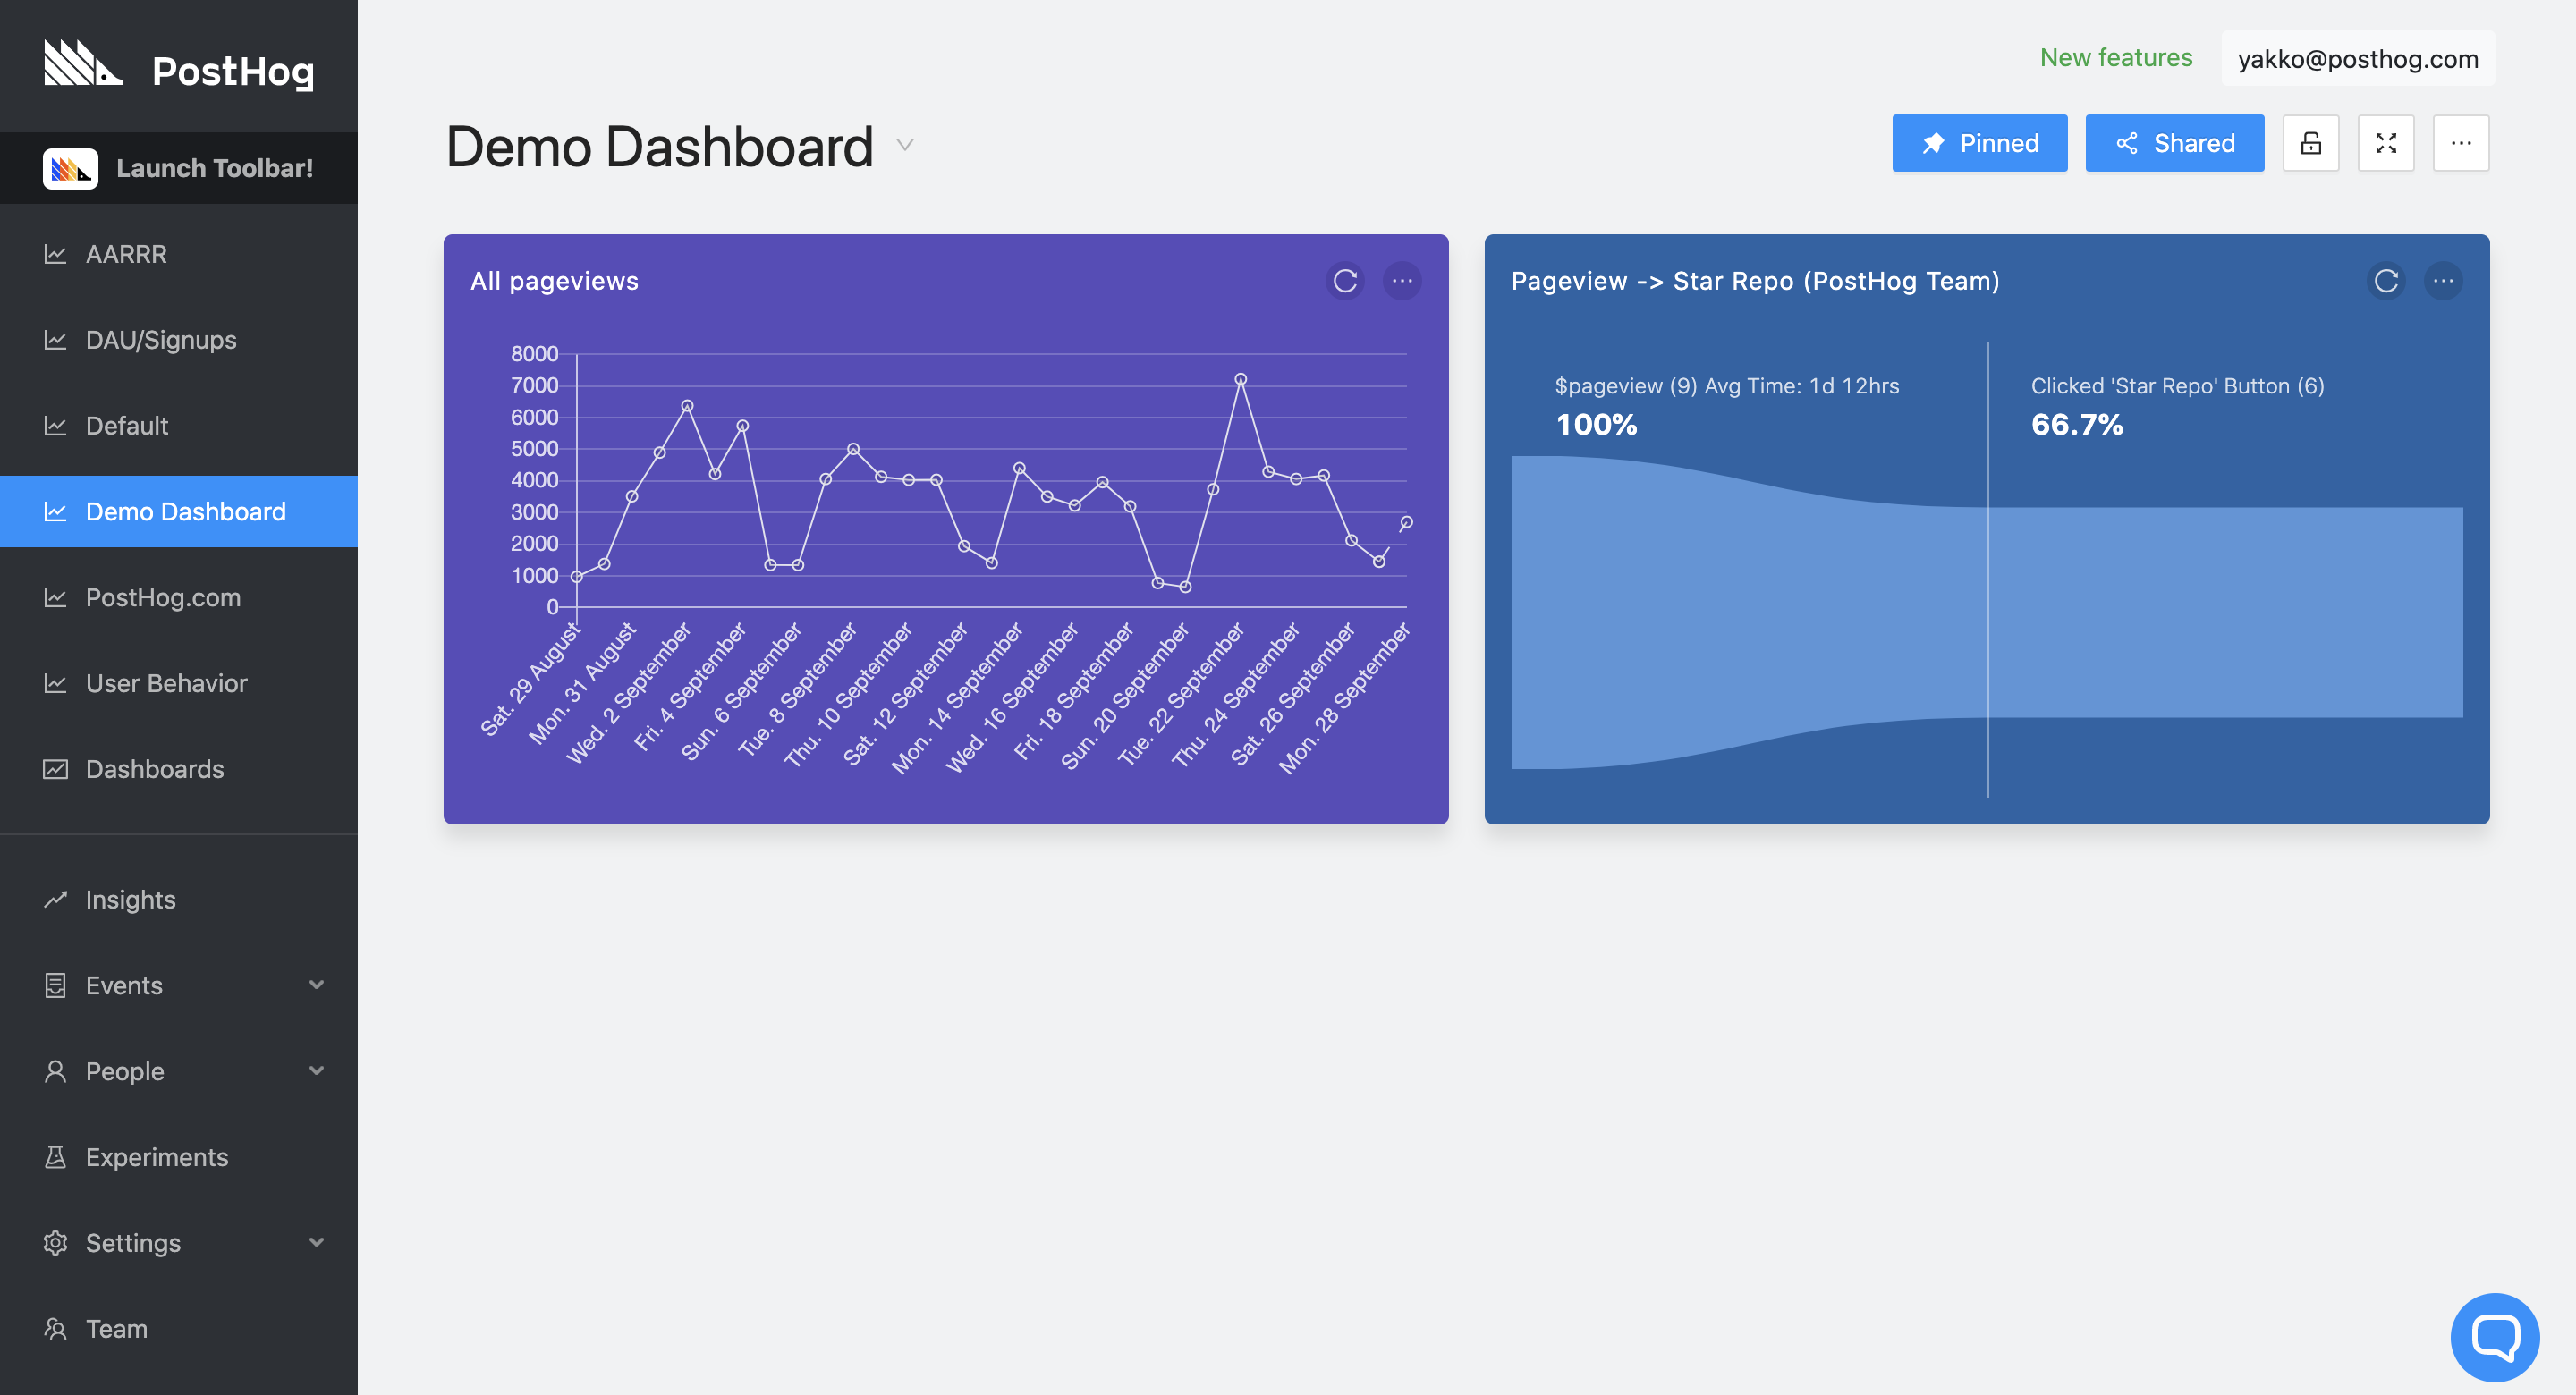This screenshot has width=2576, height=1395.
Task: Open the New features link
Action: coord(2115,58)
